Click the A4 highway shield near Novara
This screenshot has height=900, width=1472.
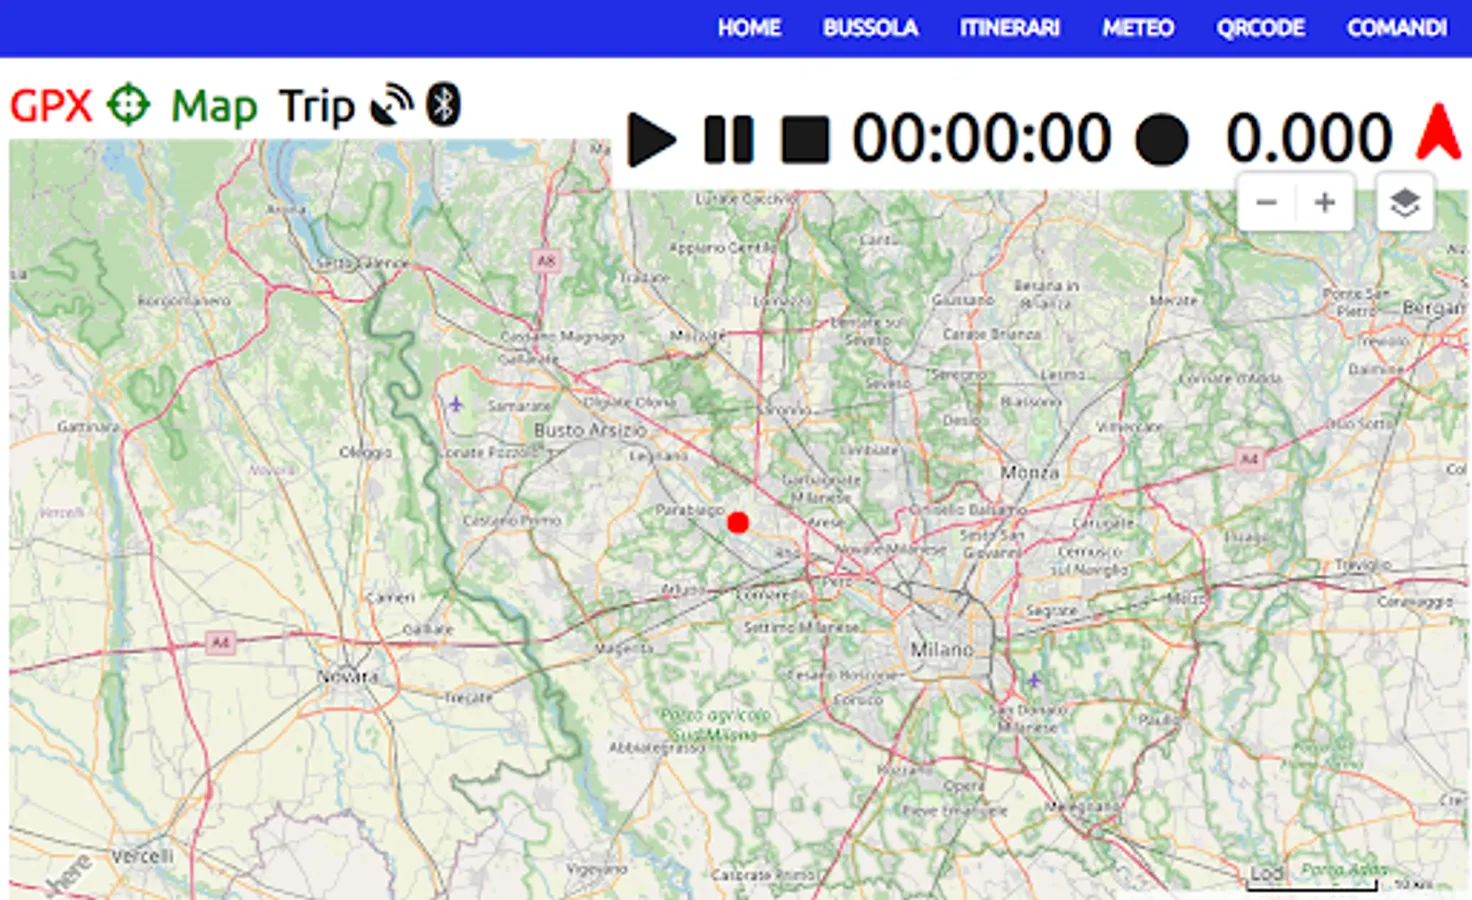(221, 642)
